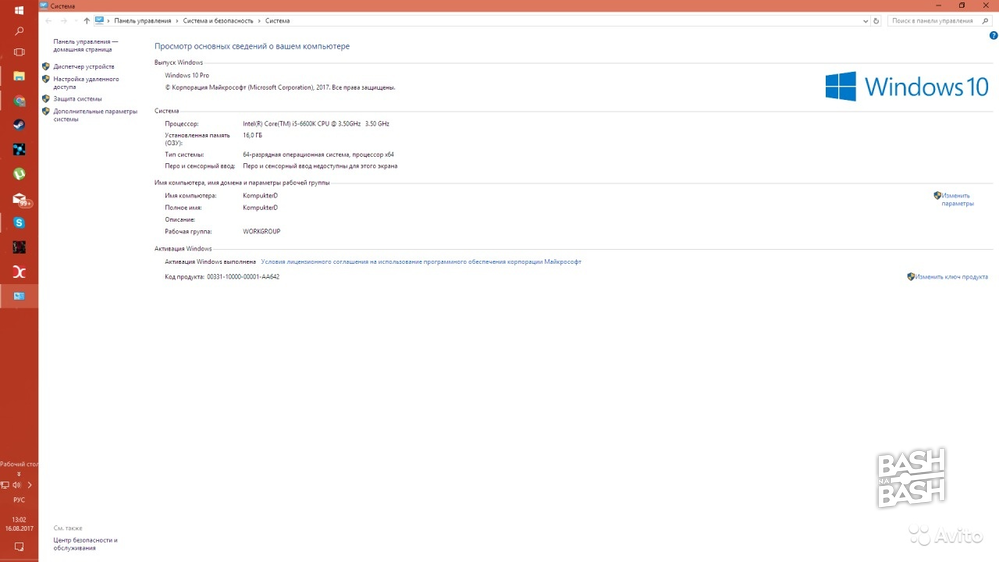Viewport: 999px width, 562px height.
Task: Launch Google Chrome from the taskbar
Action: click(x=19, y=101)
